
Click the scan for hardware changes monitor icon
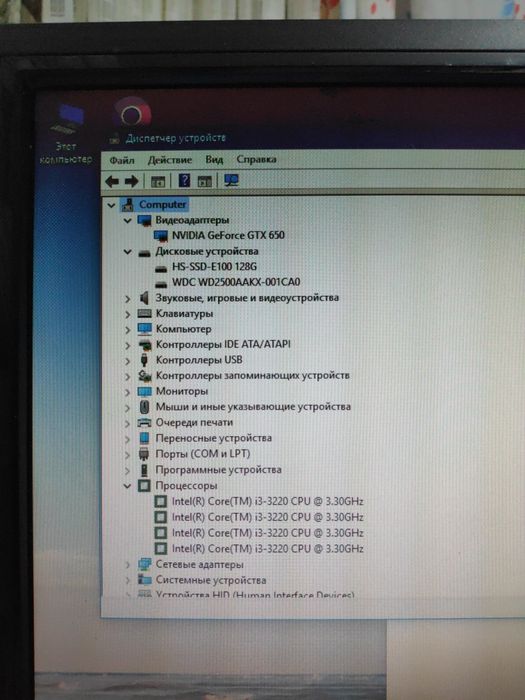[231, 180]
